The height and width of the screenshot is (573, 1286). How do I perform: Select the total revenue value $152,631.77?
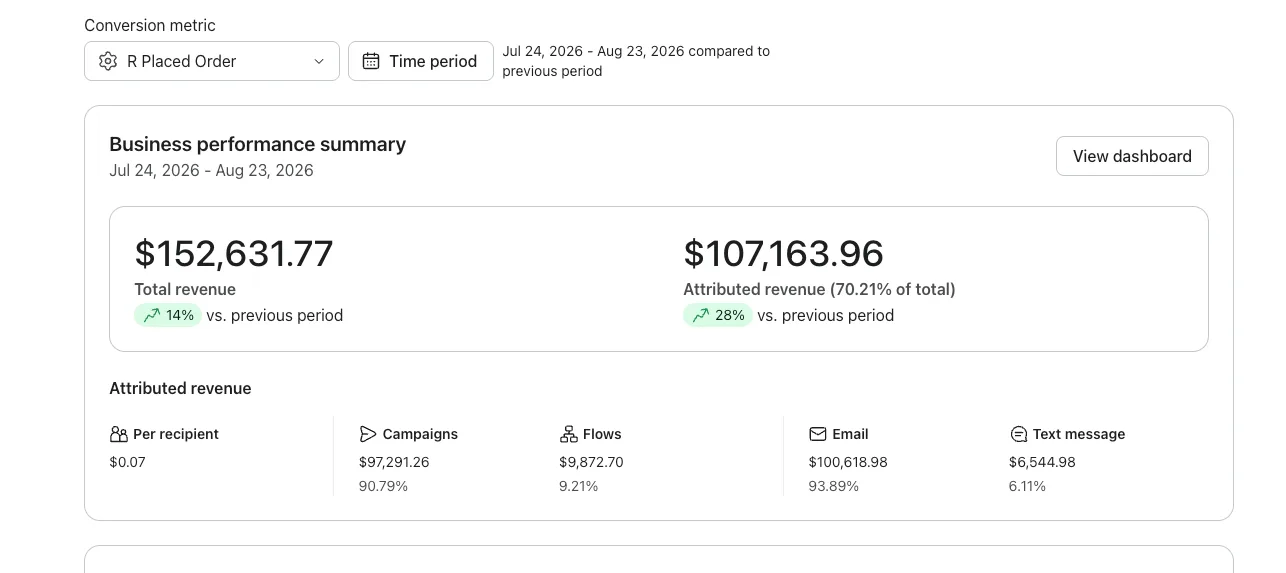coord(234,254)
